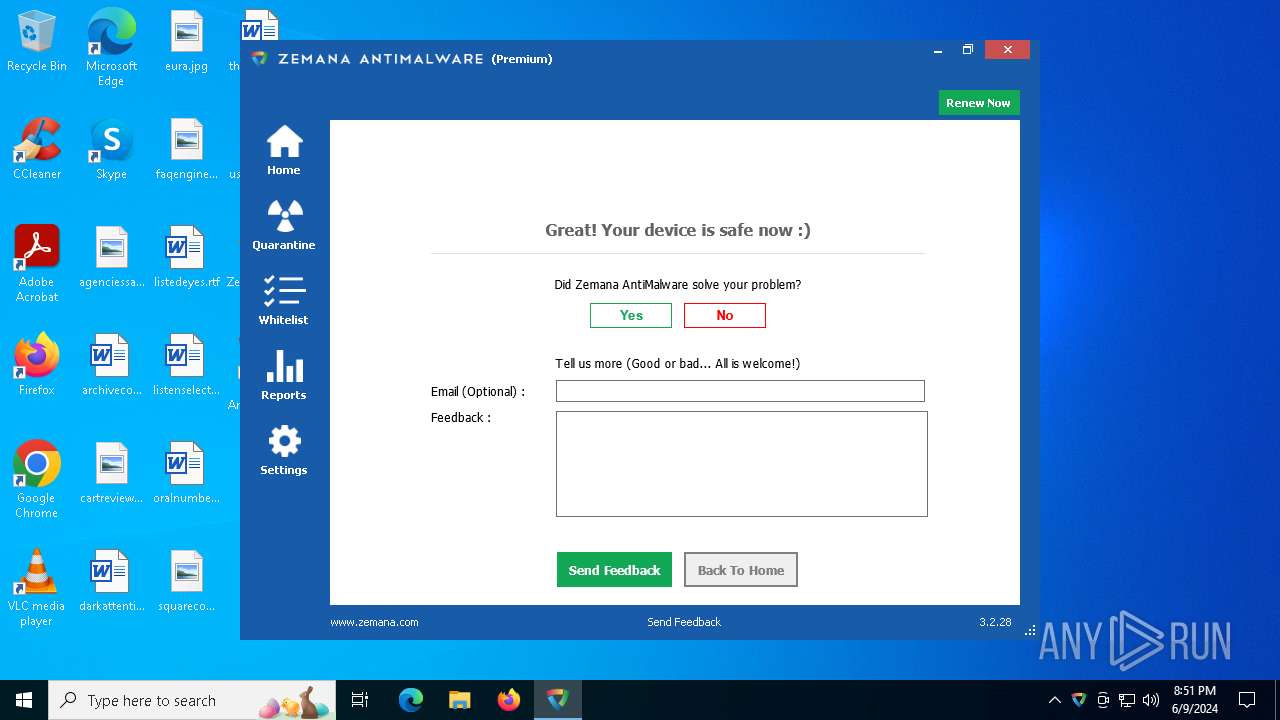
Task: Close the Zemana AntiMalware window
Action: pyautogui.click(x=1007, y=50)
